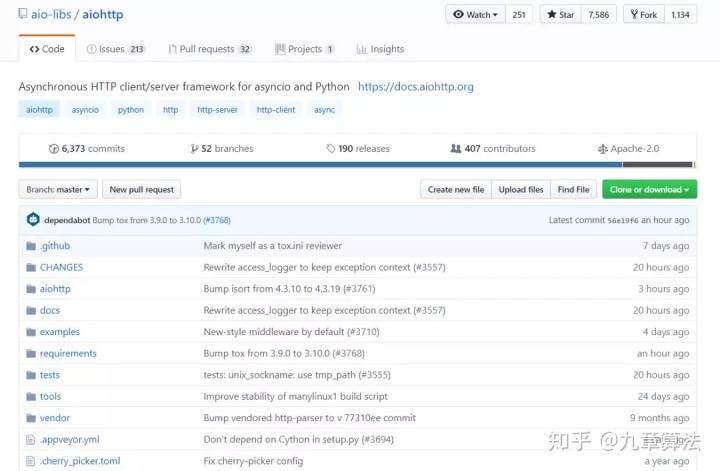Fork the aiohttp repository
The height and width of the screenshot is (471, 720).
pos(644,14)
